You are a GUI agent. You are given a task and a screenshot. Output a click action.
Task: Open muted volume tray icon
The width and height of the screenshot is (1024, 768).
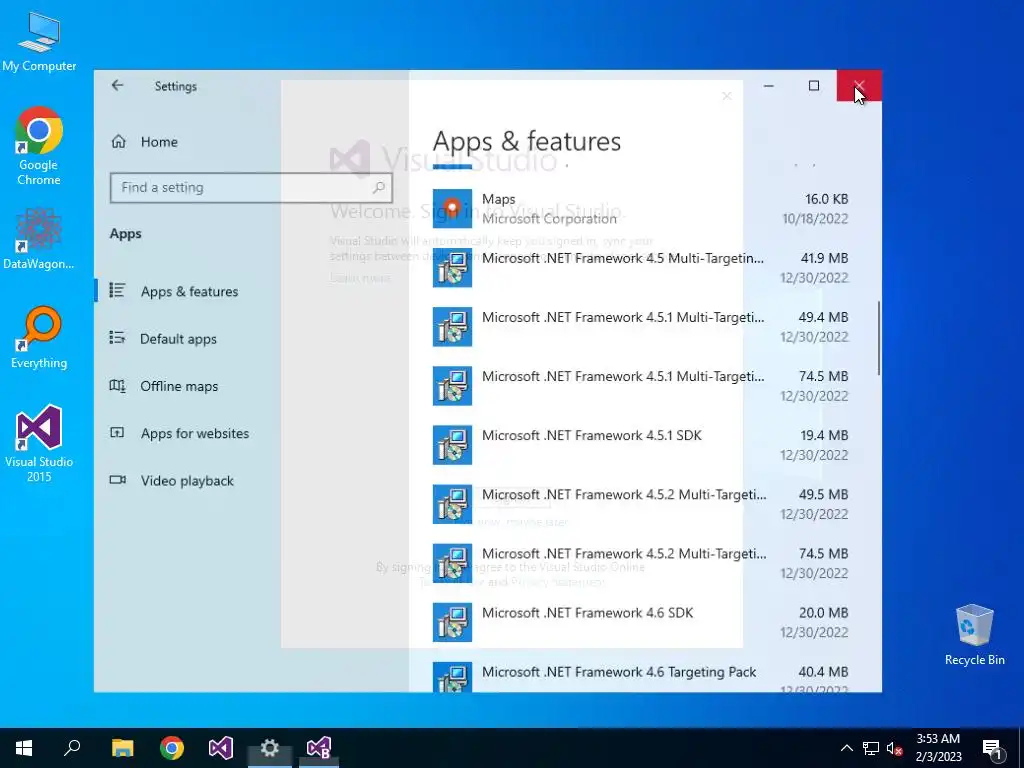(x=895, y=748)
